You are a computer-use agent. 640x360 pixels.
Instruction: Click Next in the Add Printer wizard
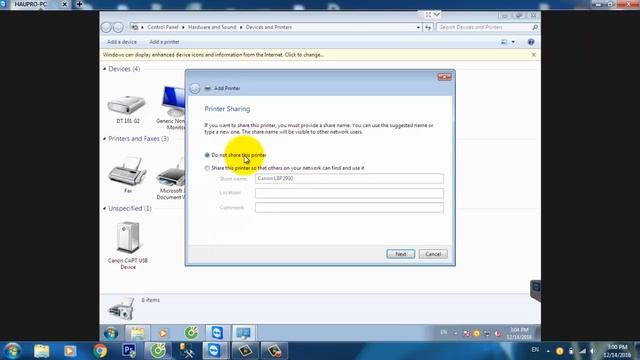(400, 254)
